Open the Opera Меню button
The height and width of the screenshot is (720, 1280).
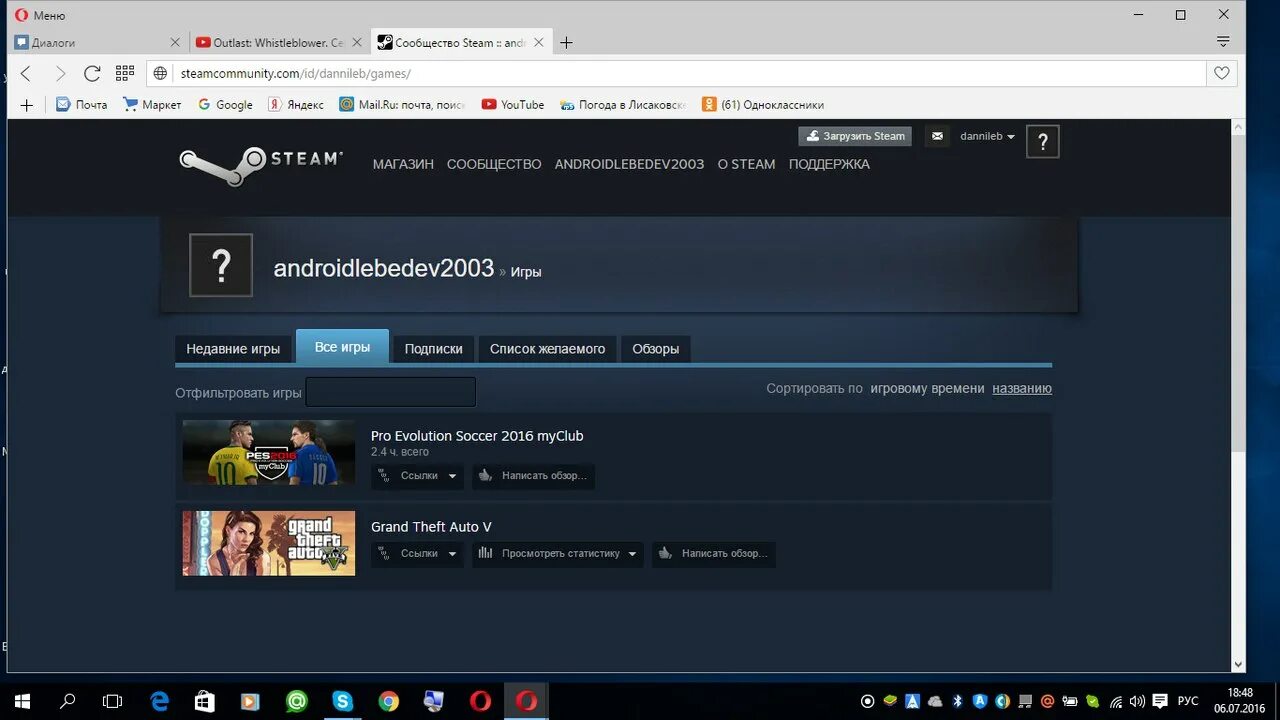click(40, 15)
